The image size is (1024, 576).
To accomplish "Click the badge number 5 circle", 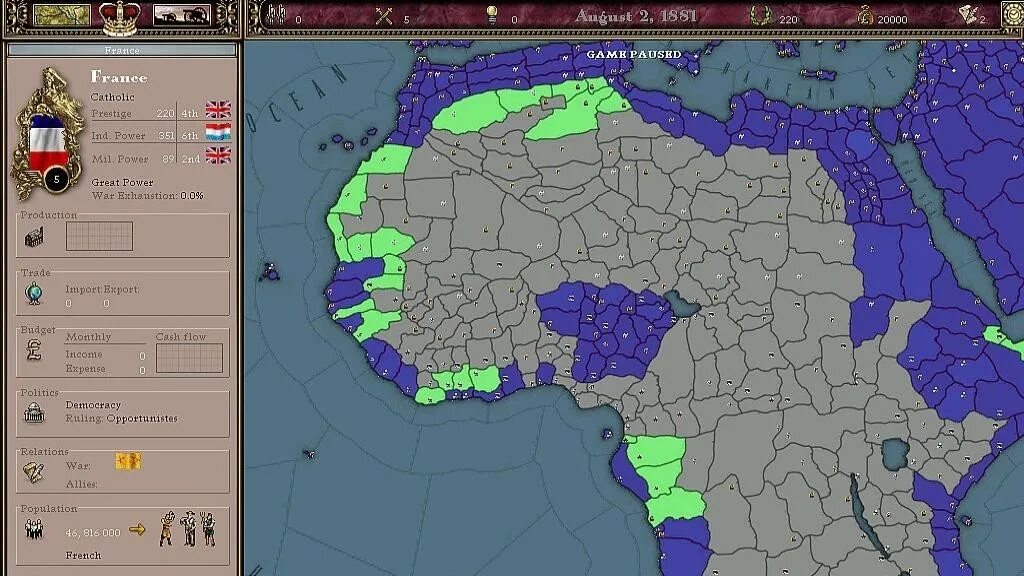I will [x=57, y=180].
